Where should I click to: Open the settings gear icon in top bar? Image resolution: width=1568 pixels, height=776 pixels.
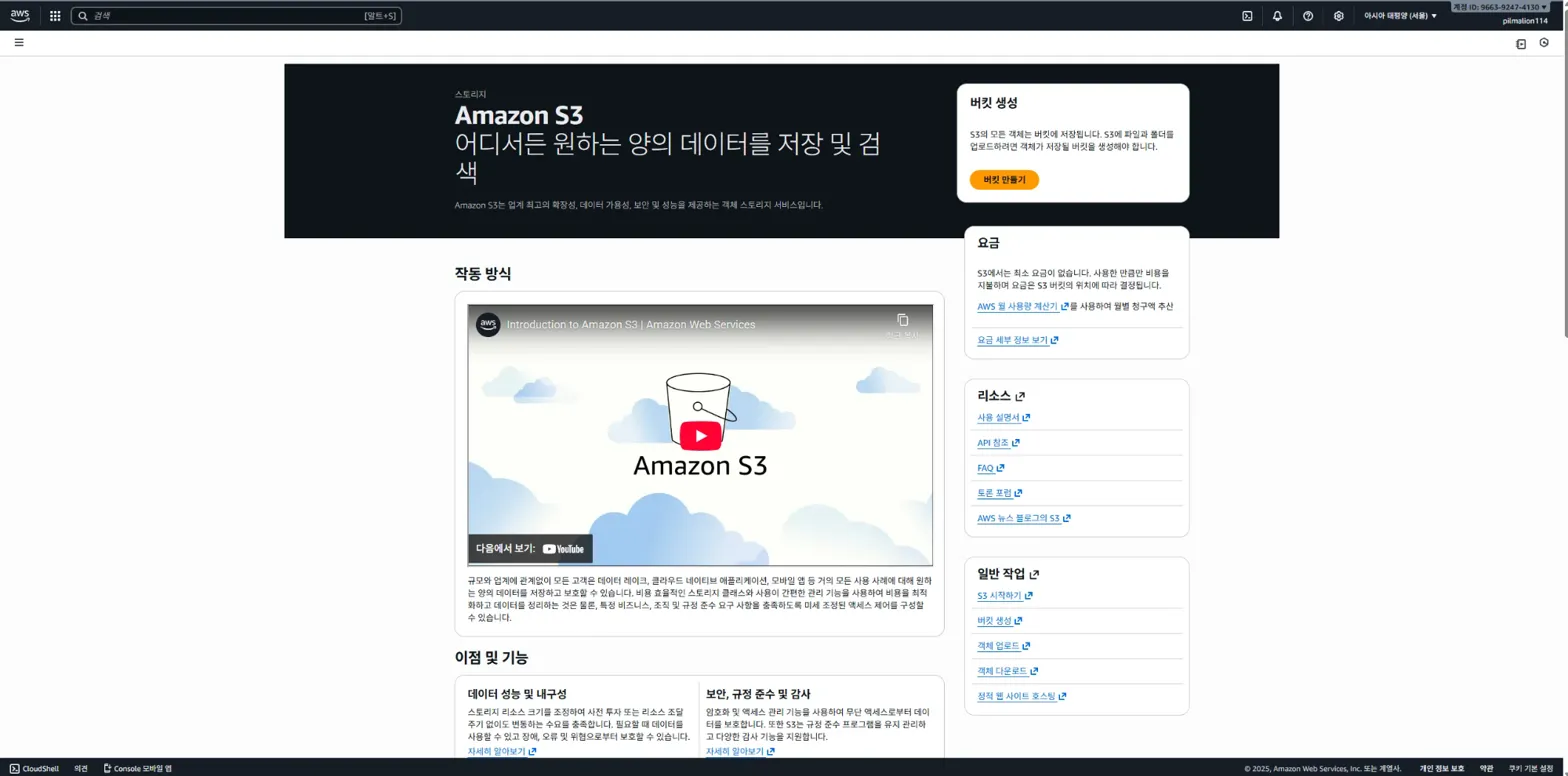click(1338, 16)
